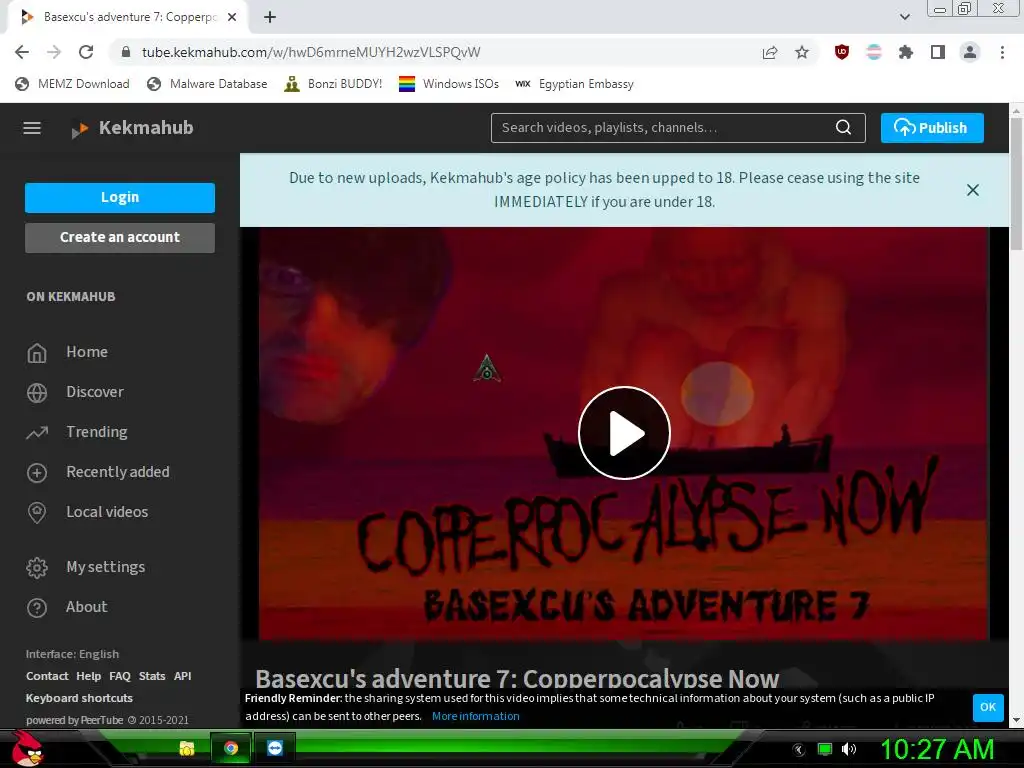Click the Trending arrow icon
This screenshot has height=768, width=1024.
(x=37, y=432)
